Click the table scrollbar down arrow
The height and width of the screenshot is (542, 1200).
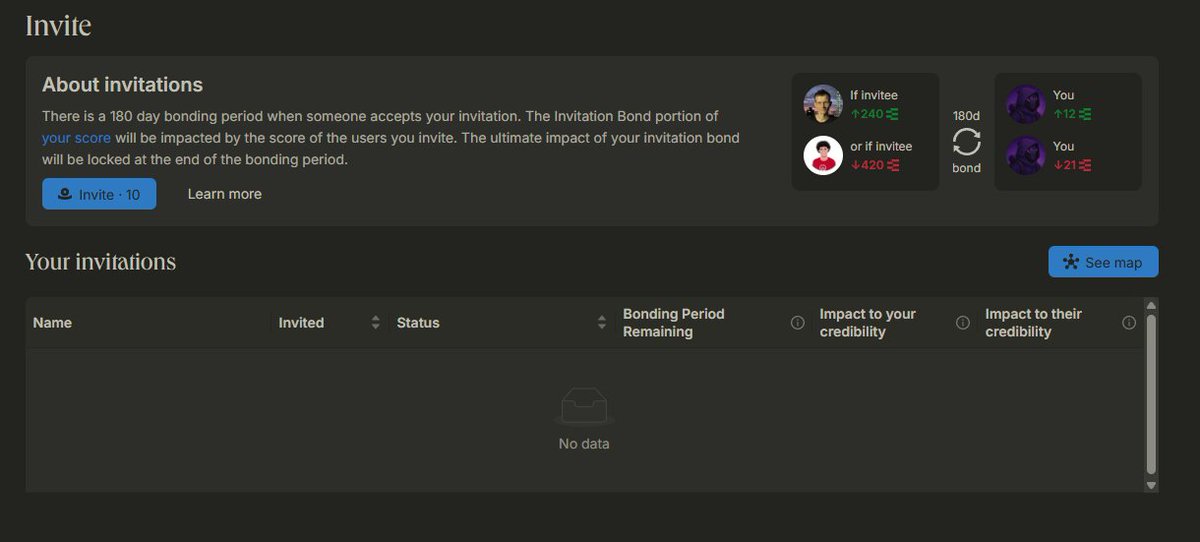click(x=1151, y=485)
